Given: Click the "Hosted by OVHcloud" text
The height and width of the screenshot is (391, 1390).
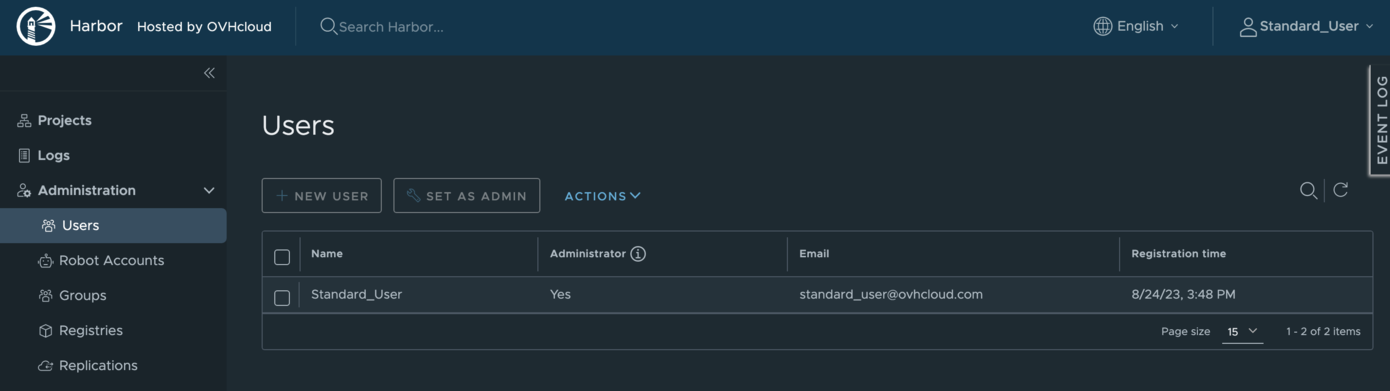Looking at the screenshot, I should [204, 27].
